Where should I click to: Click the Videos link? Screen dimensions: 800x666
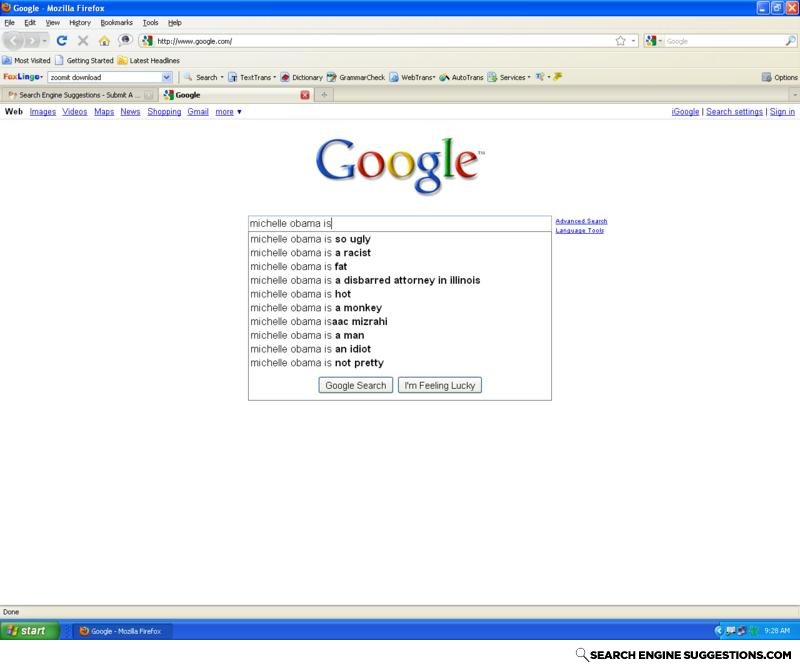click(x=74, y=112)
